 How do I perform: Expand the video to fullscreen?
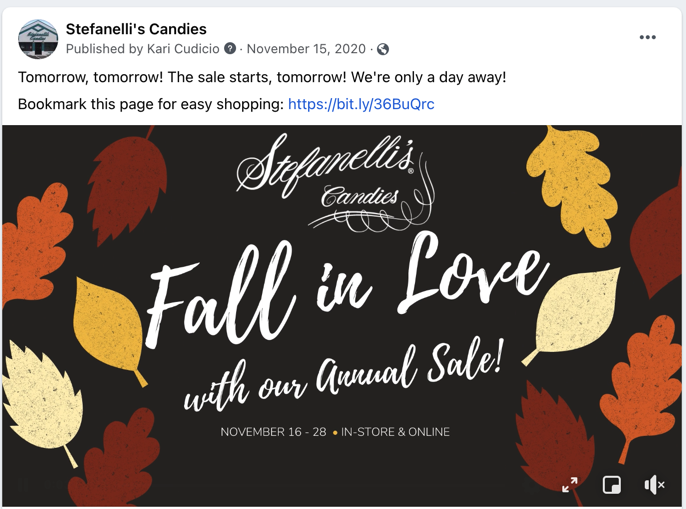click(570, 485)
